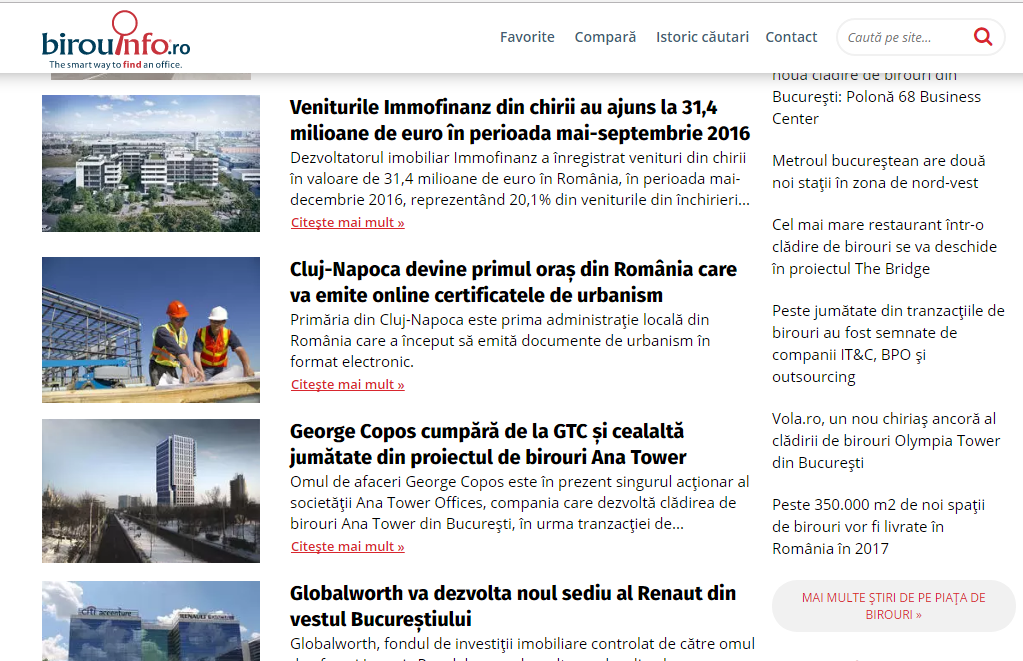Open the George Copos Ana Tower article
The image size is (1023, 661).
[485, 444]
